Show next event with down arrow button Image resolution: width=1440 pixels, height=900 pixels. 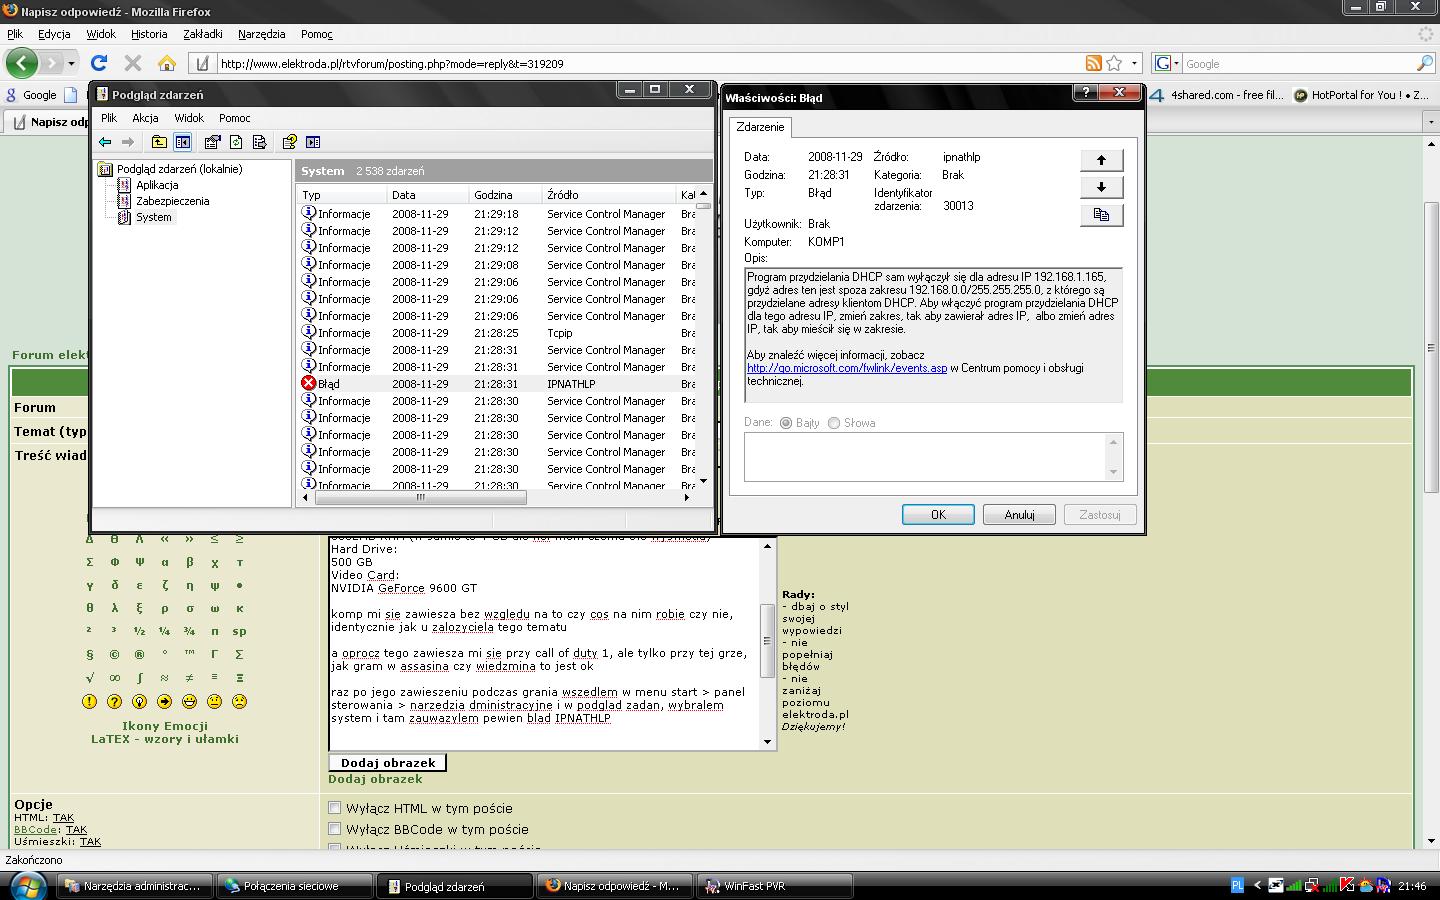(x=1101, y=187)
